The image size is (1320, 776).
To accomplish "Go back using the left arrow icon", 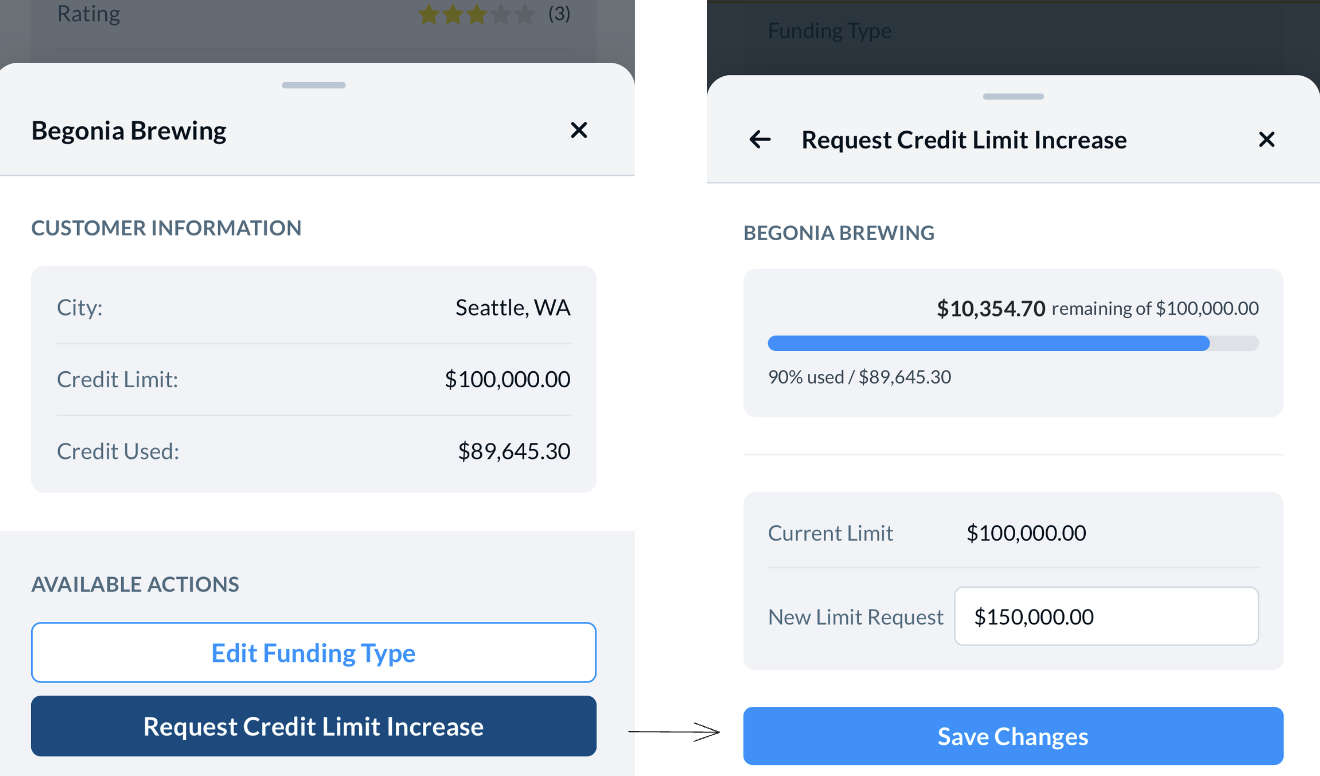I will (x=760, y=140).
